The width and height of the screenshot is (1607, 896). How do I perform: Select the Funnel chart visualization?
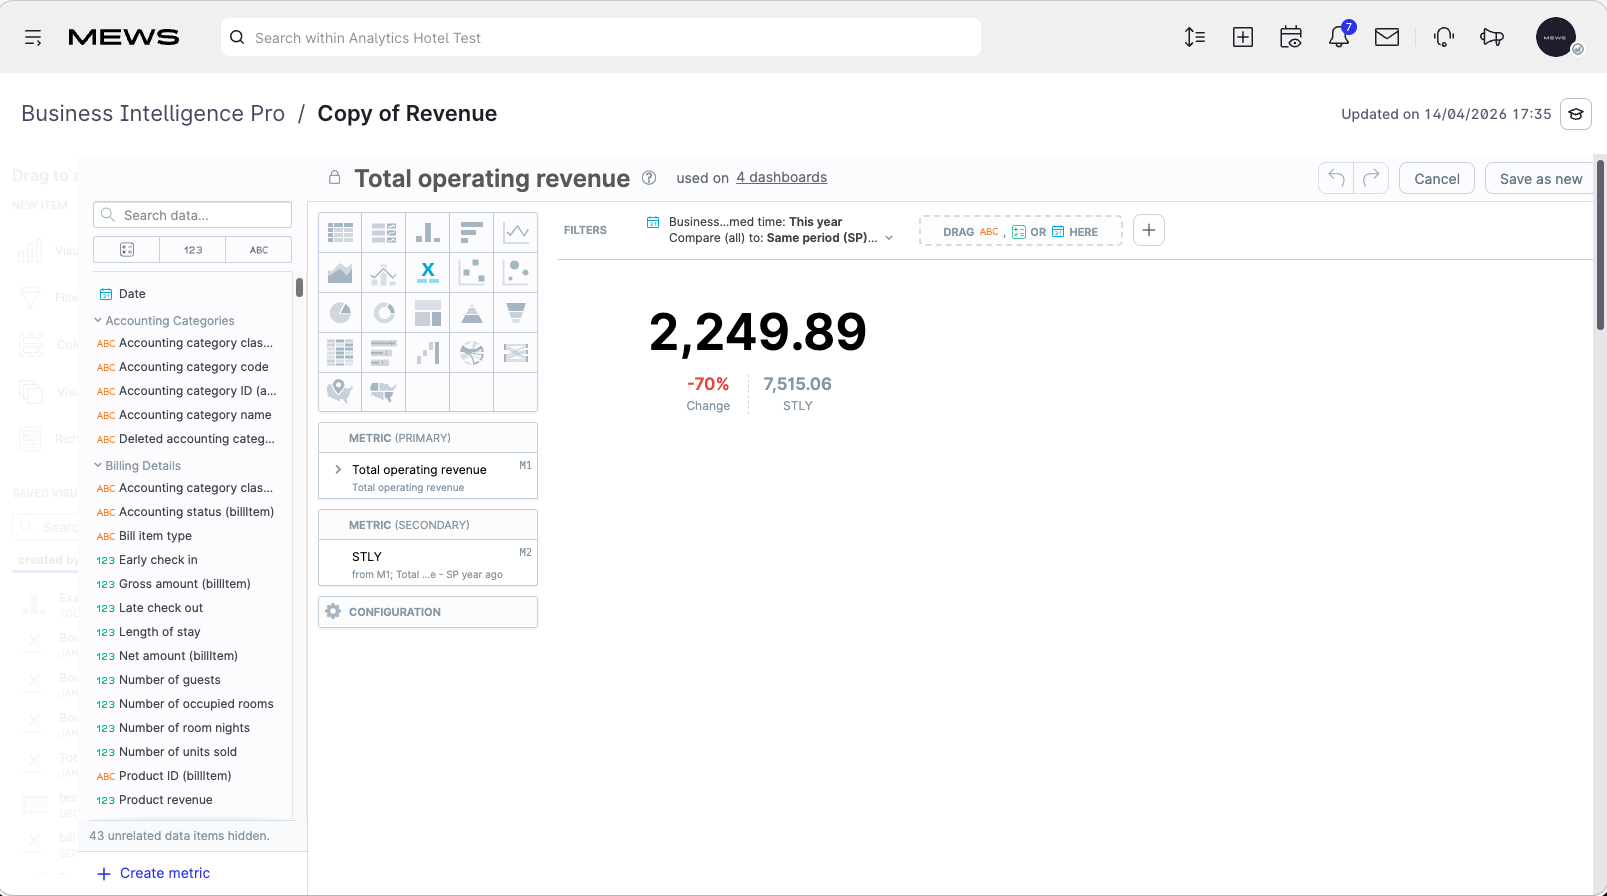(x=516, y=312)
